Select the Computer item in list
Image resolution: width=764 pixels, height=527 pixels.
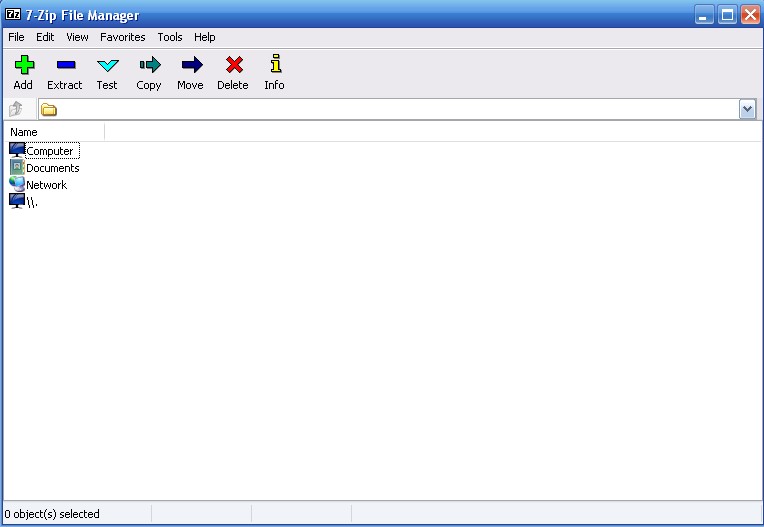49,151
